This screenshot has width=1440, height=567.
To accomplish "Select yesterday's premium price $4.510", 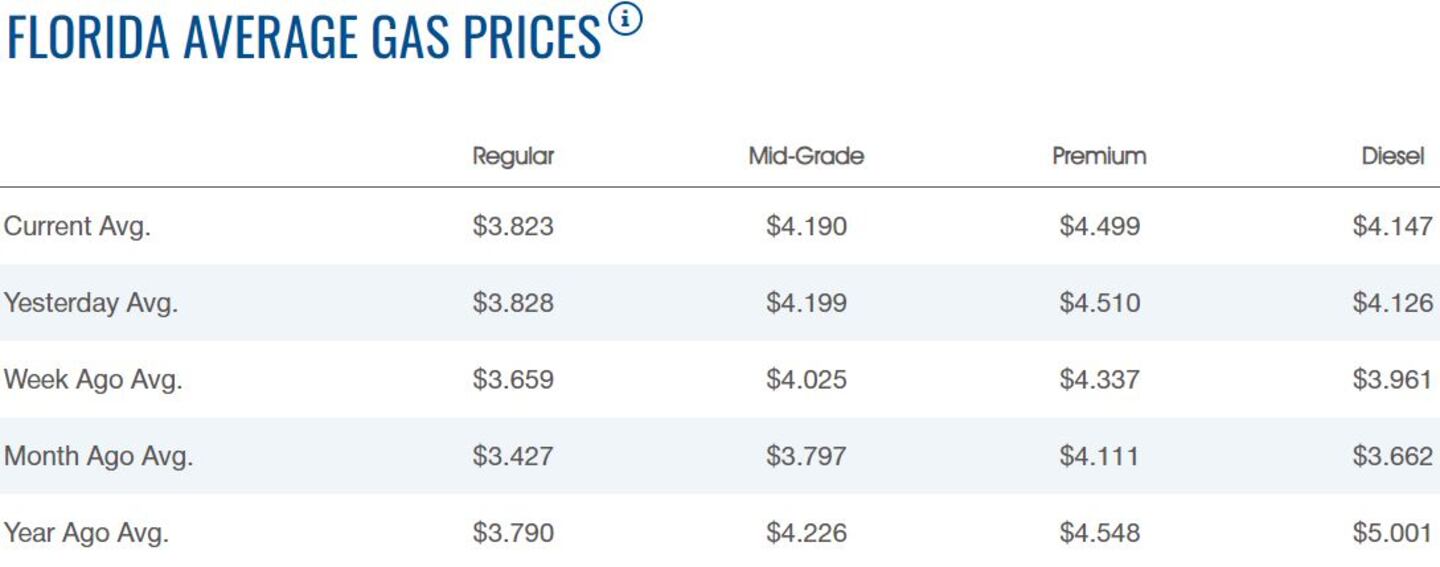I will (1099, 303).
